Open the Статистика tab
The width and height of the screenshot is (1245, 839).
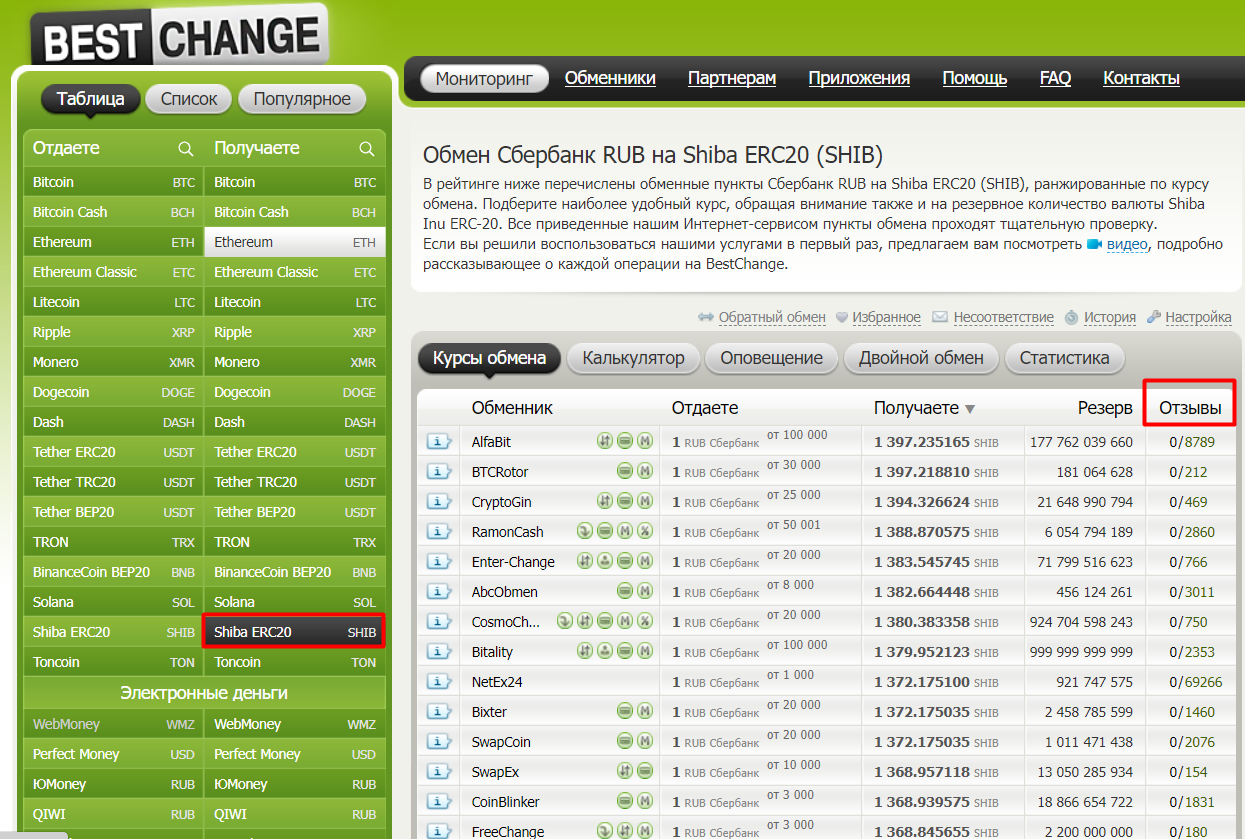coord(1065,358)
